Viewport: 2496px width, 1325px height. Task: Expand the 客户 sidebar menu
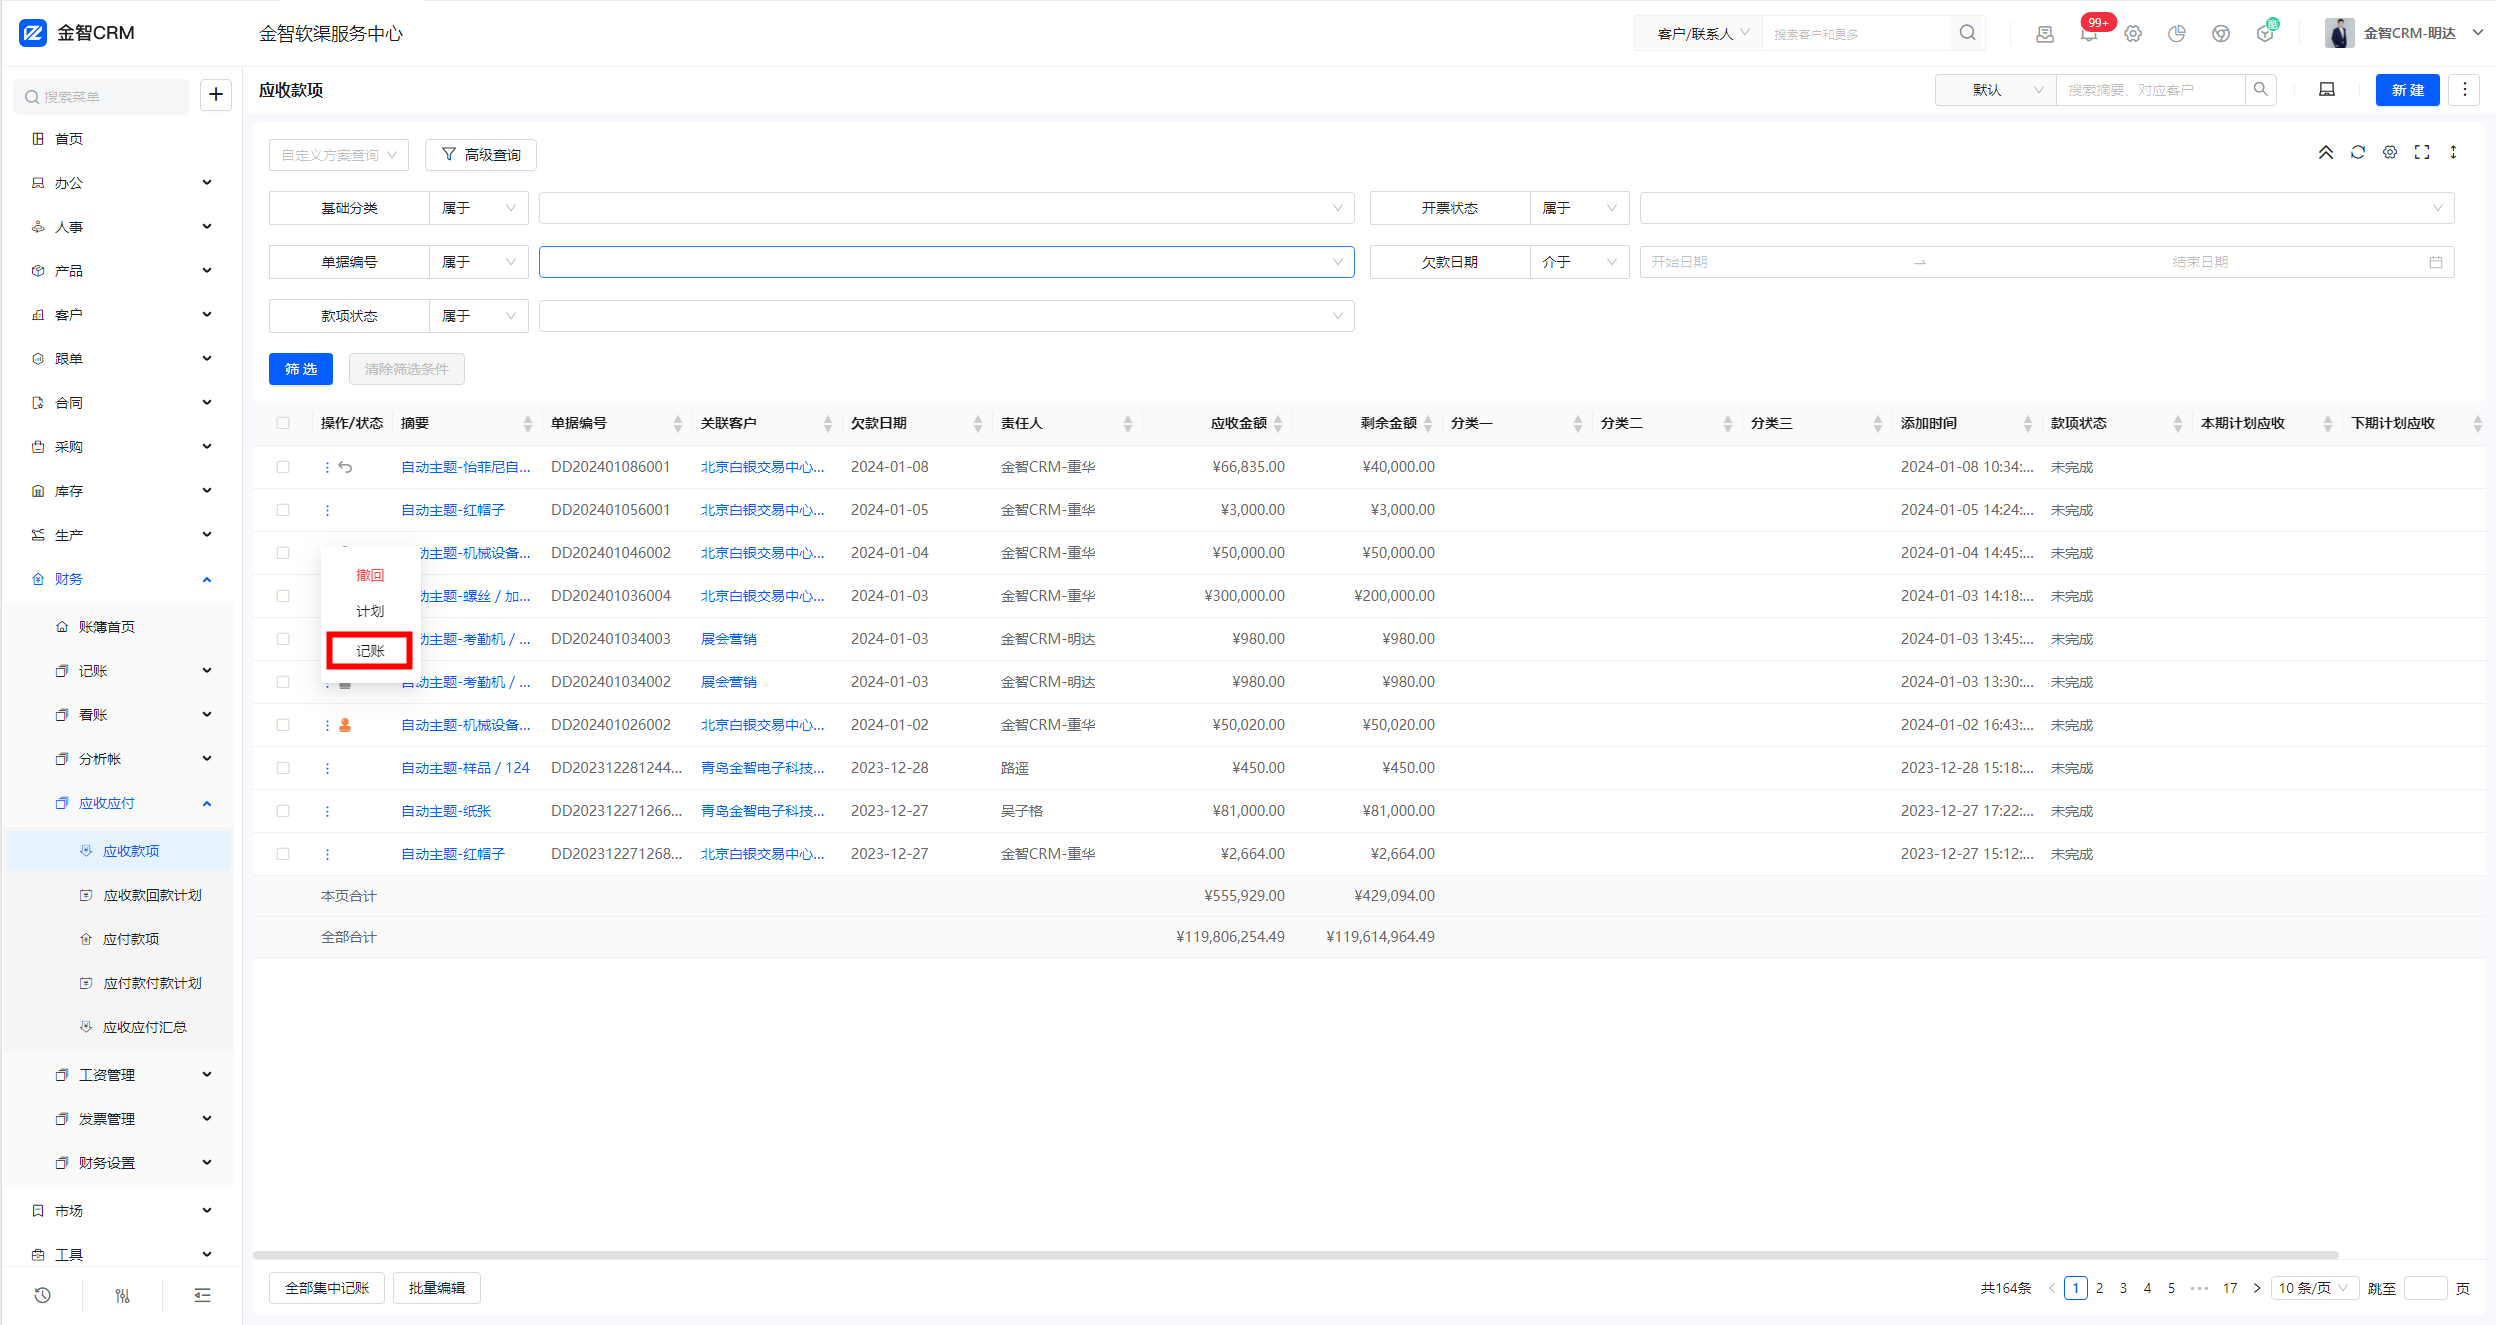tap(120, 315)
